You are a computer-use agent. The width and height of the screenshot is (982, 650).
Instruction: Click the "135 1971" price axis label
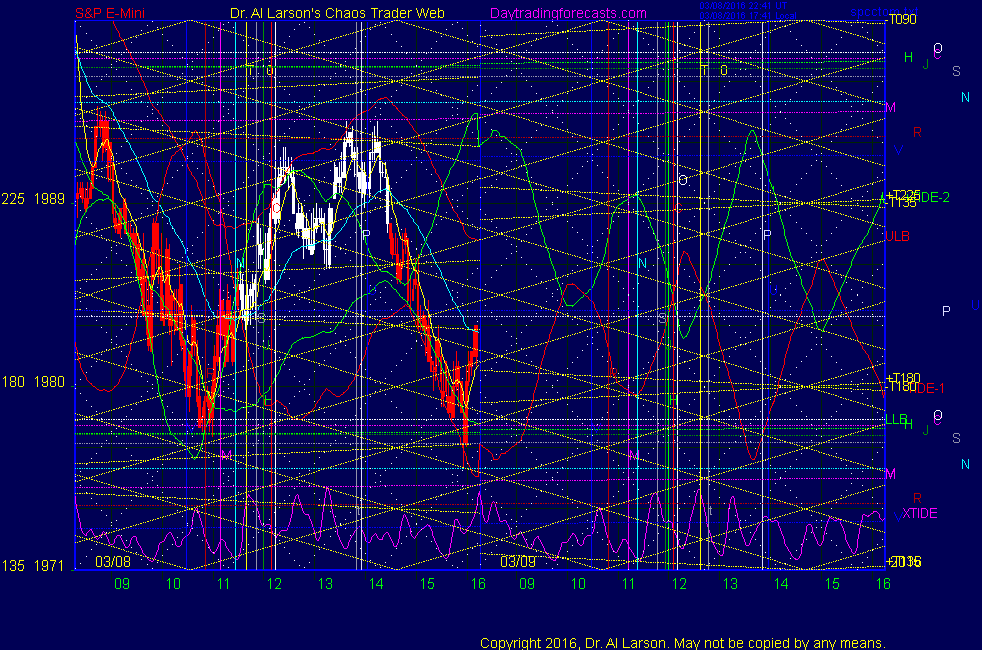point(33,566)
